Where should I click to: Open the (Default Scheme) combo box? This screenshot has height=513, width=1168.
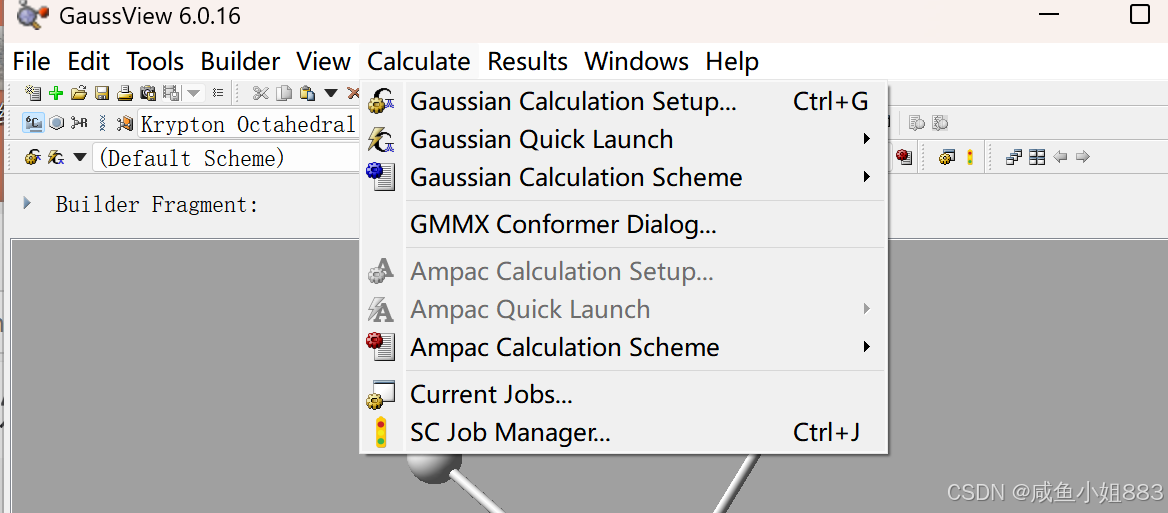(226, 158)
